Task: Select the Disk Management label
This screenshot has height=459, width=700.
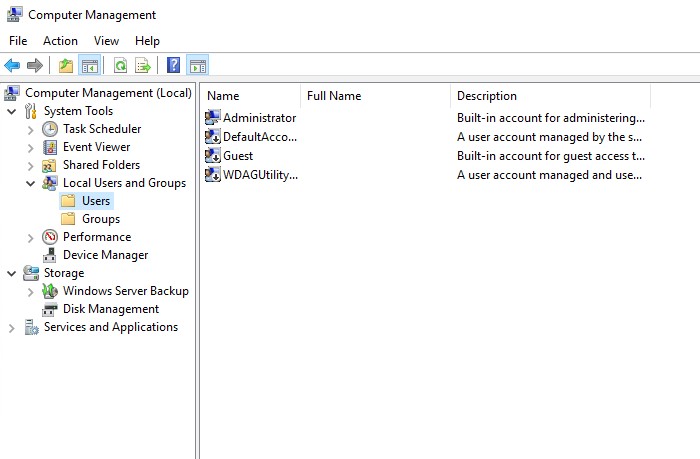Action: pyautogui.click(x=111, y=309)
